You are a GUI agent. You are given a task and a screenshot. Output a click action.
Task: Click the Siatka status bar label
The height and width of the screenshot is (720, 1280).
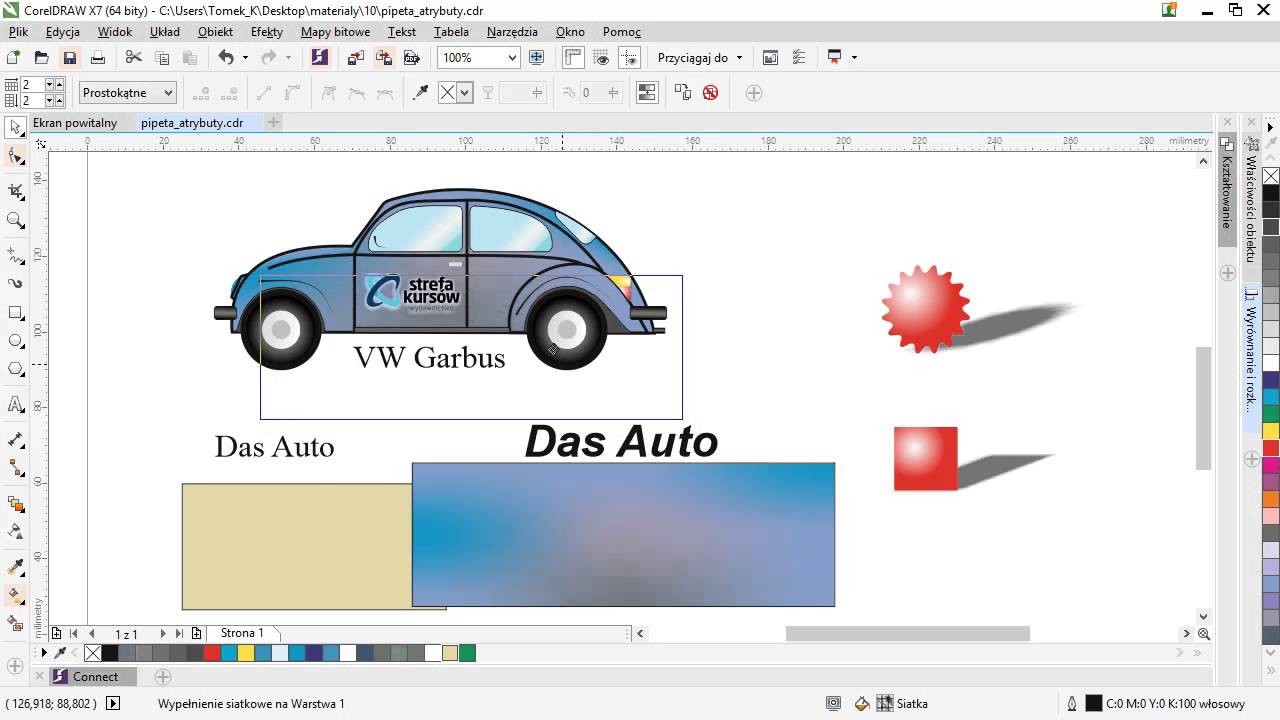912,704
